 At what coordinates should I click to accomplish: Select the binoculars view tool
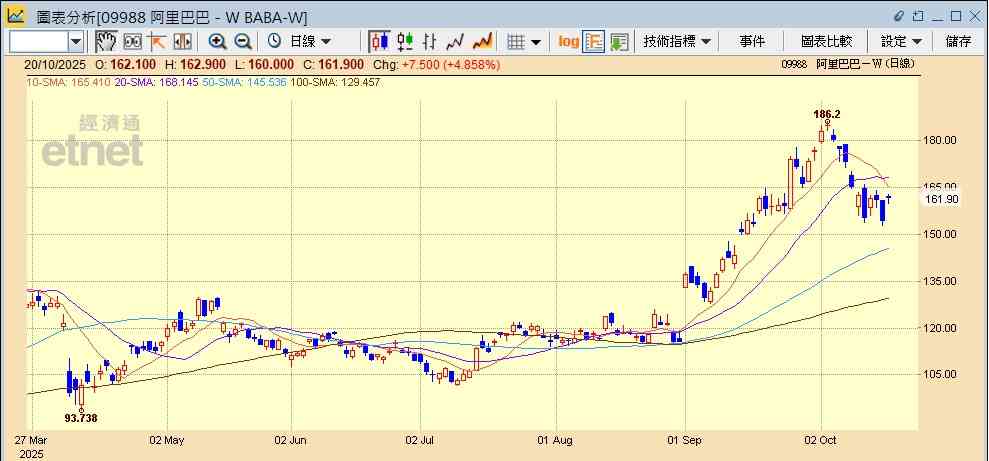132,41
